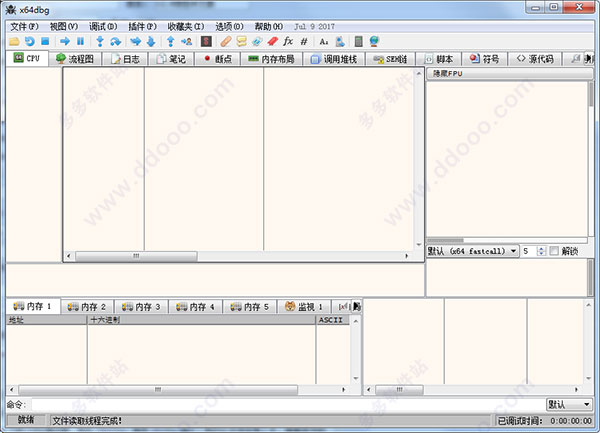600x433 pixels.
Task: Switch to the 符号 tab
Action: [484, 59]
